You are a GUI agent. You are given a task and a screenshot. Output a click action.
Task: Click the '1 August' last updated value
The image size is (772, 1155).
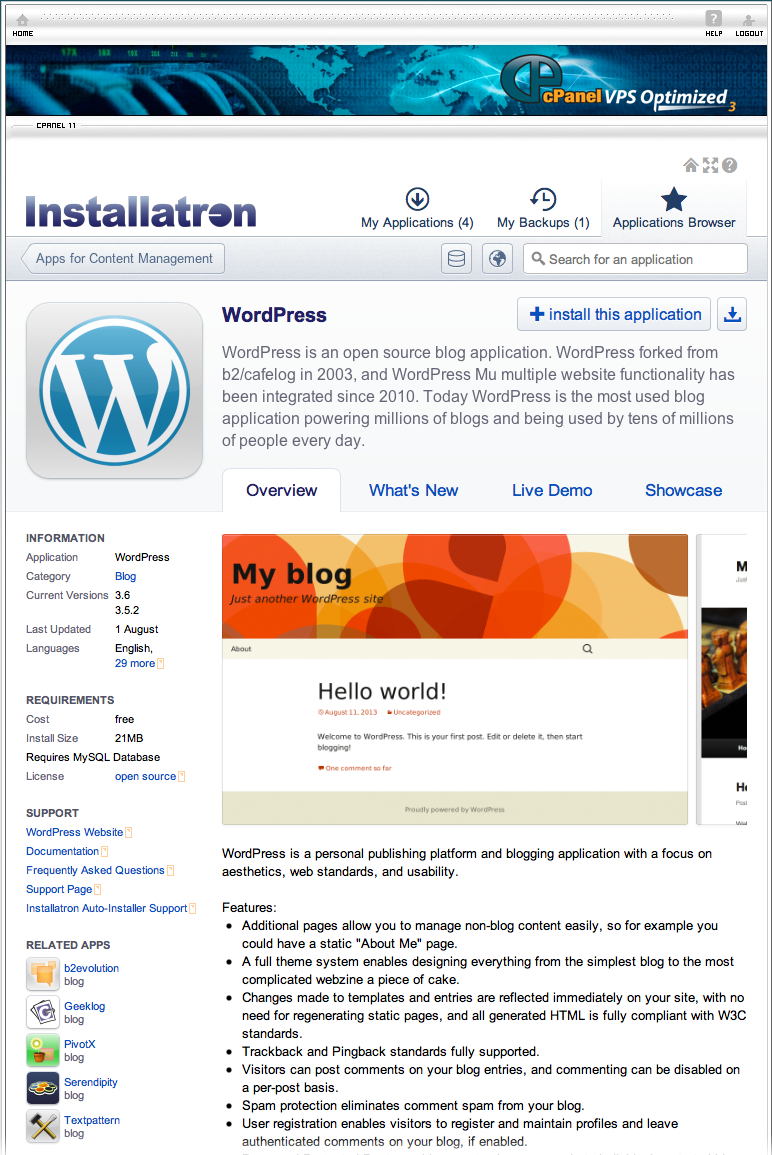point(136,629)
